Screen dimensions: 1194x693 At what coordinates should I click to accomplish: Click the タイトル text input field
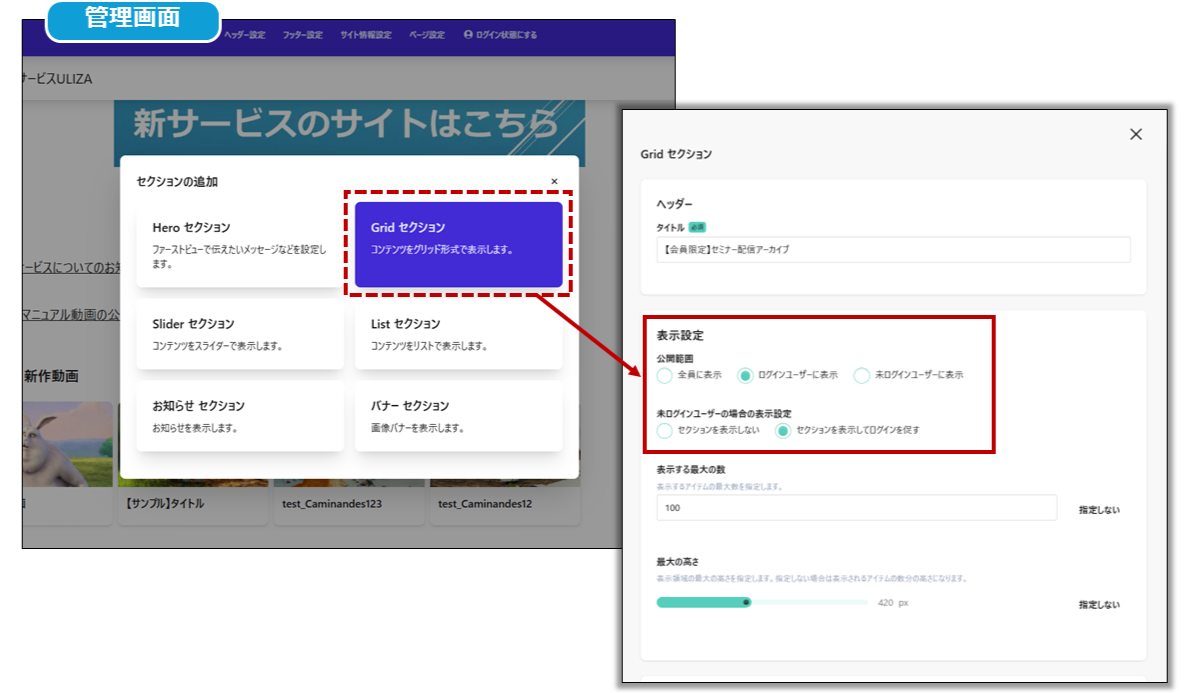pos(893,249)
